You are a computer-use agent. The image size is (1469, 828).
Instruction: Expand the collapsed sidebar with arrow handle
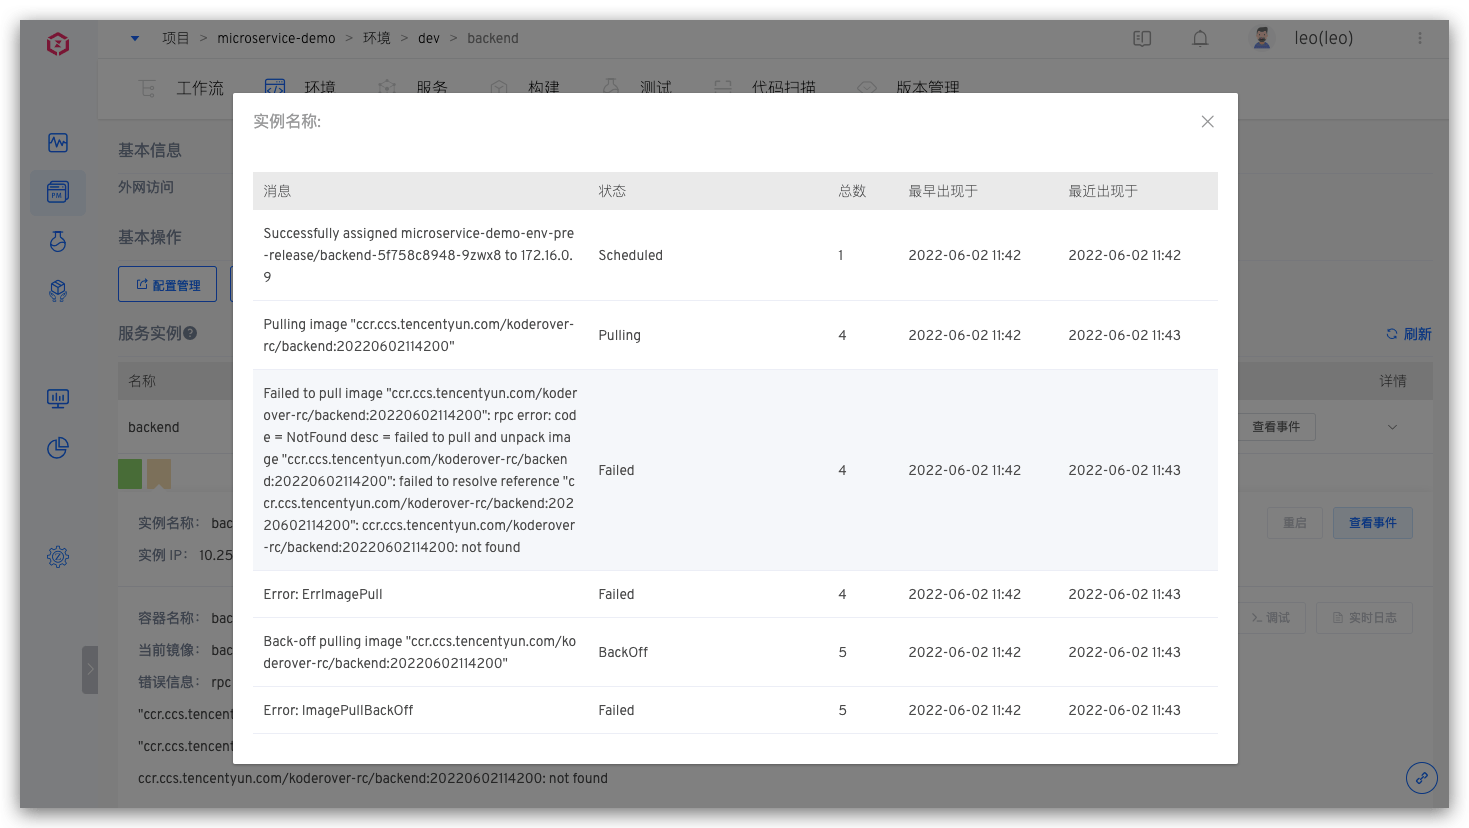[90, 669]
